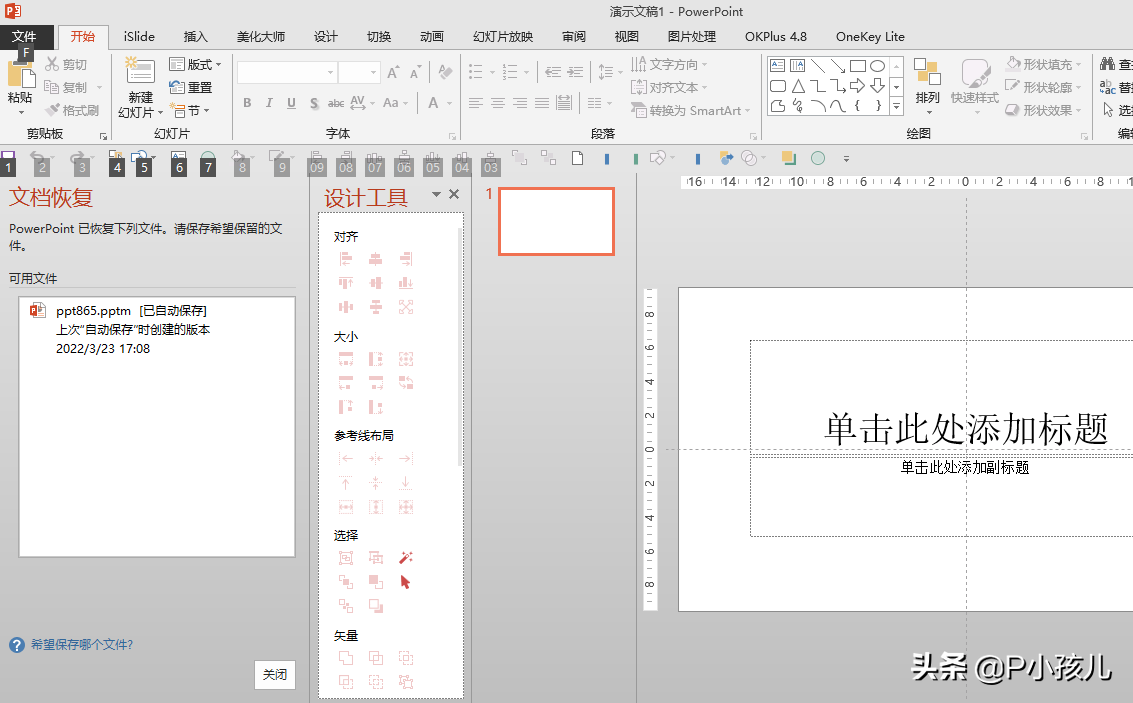Switch to the 动画 (Animations) tab

point(431,37)
